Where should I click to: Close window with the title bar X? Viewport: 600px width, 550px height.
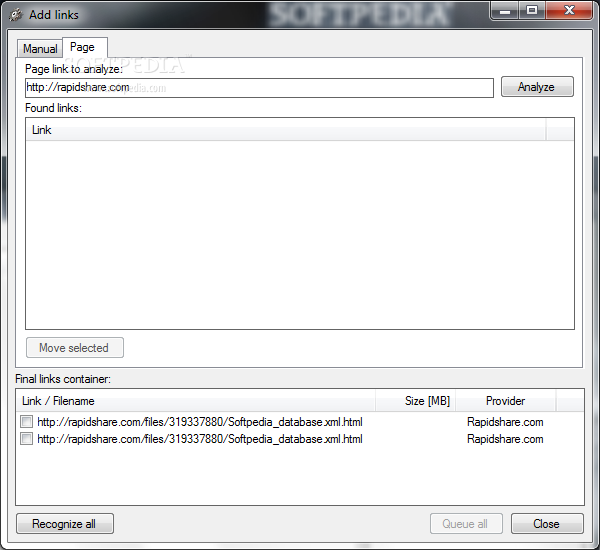coord(569,10)
